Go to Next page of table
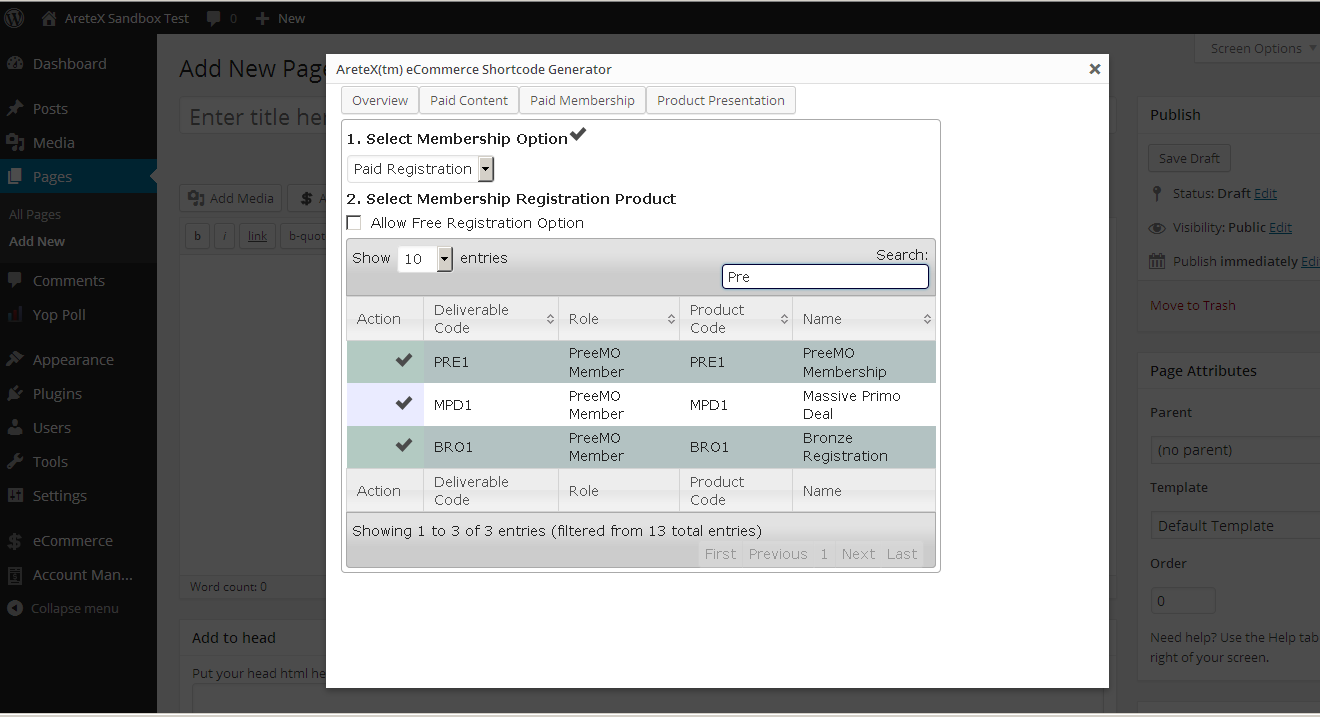The image size is (1320, 717). click(x=858, y=554)
